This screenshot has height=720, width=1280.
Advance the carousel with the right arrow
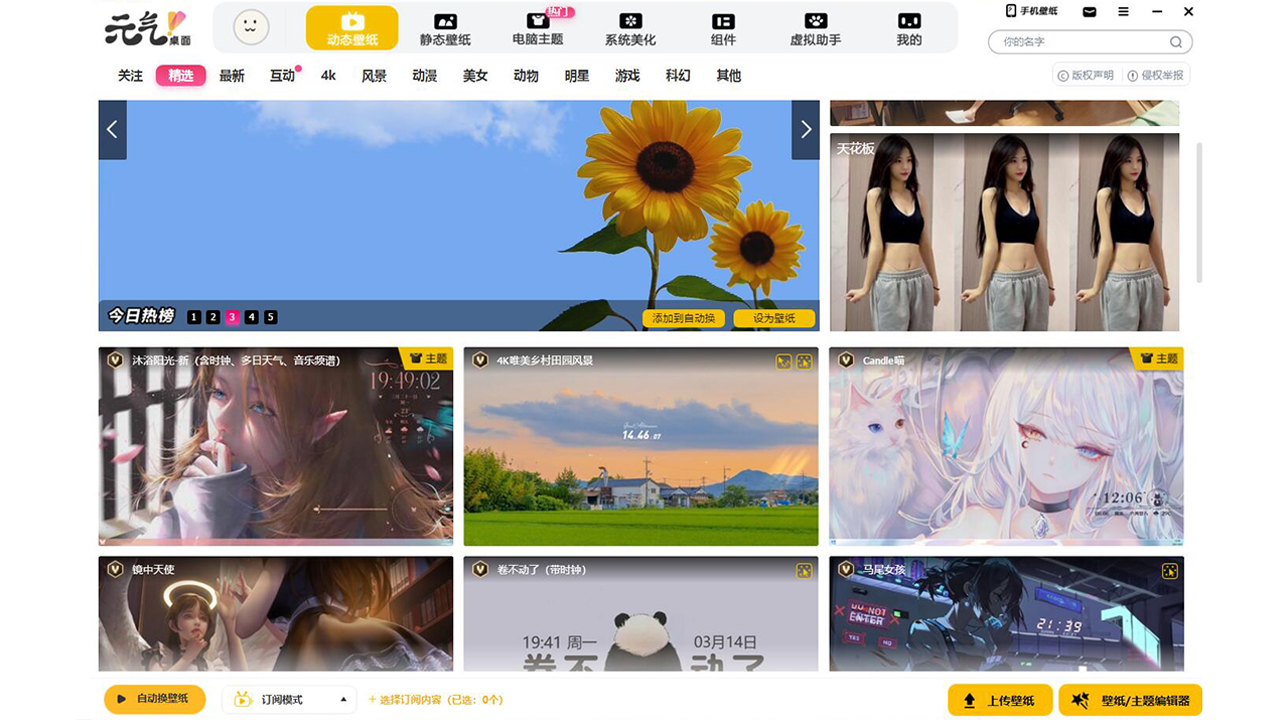tap(805, 129)
